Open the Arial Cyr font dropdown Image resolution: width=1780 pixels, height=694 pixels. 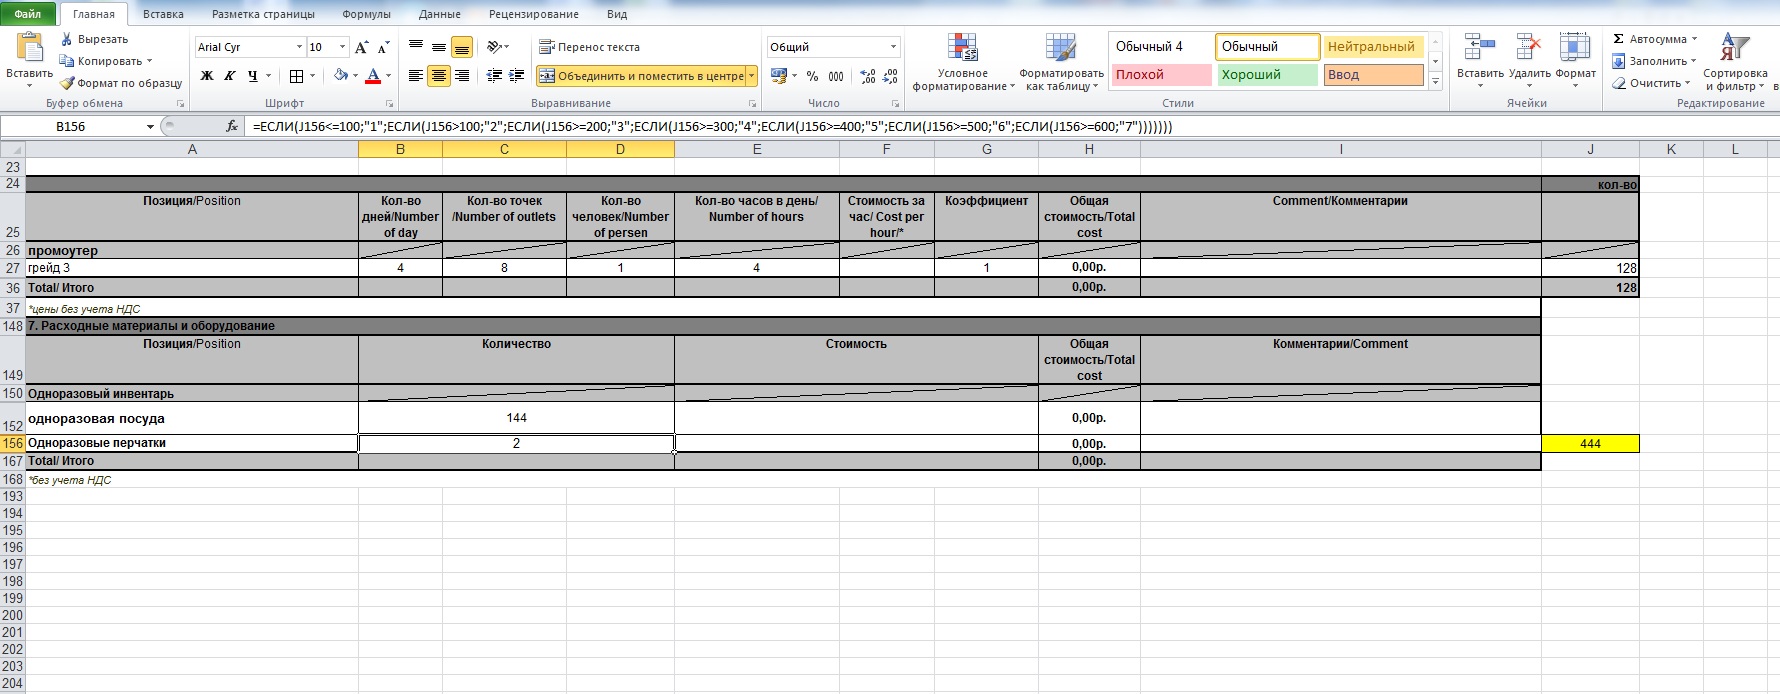point(299,47)
